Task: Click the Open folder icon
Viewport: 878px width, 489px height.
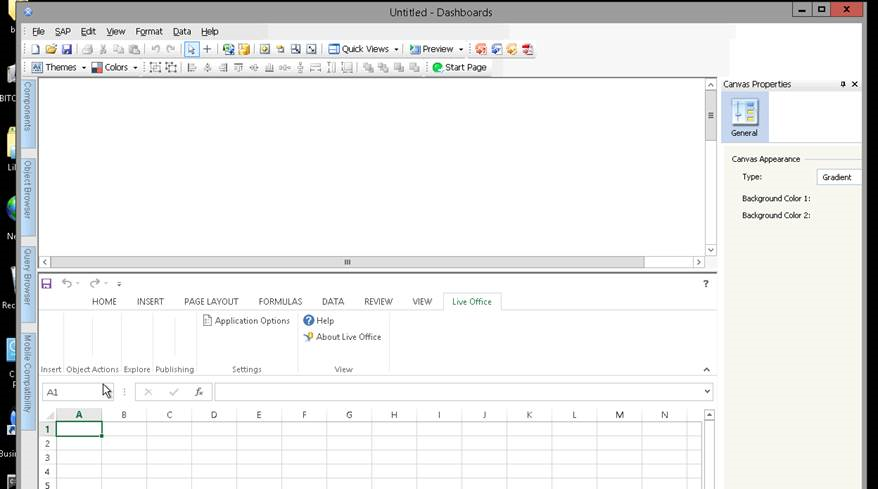Action: point(51,49)
